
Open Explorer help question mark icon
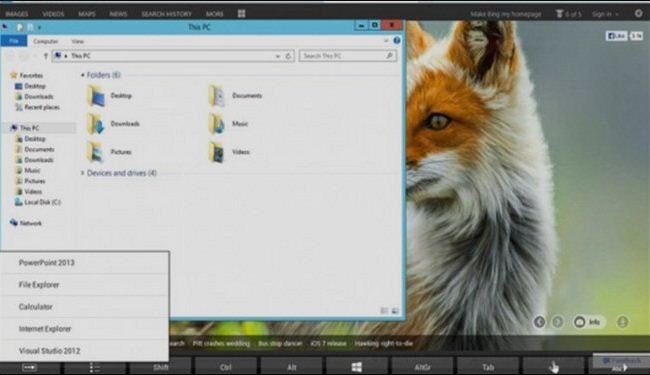tap(397, 41)
